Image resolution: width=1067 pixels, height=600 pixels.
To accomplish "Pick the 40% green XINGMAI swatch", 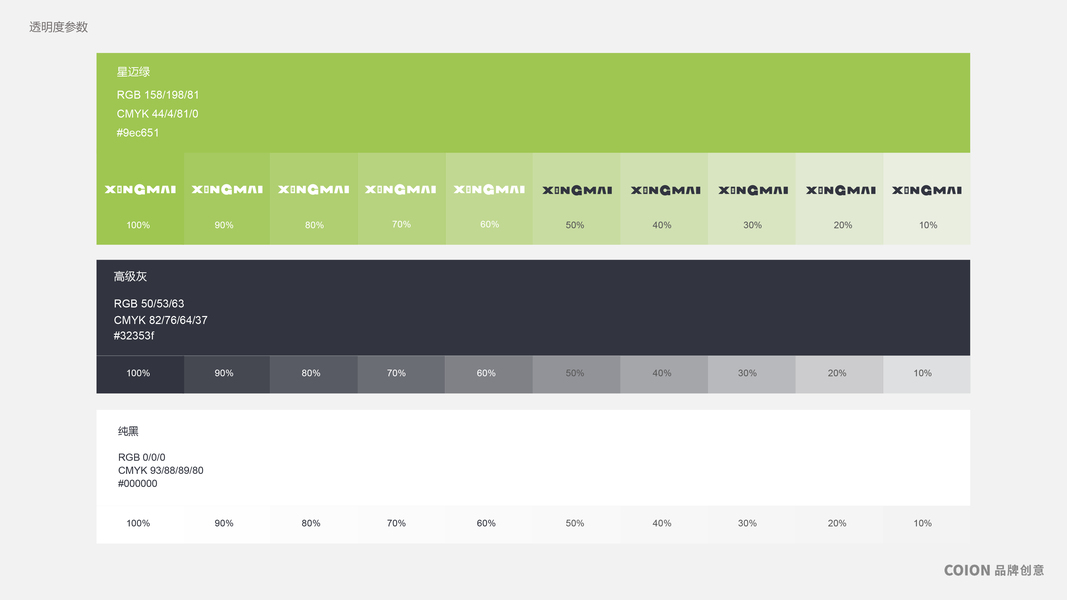I will (x=664, y=199).
